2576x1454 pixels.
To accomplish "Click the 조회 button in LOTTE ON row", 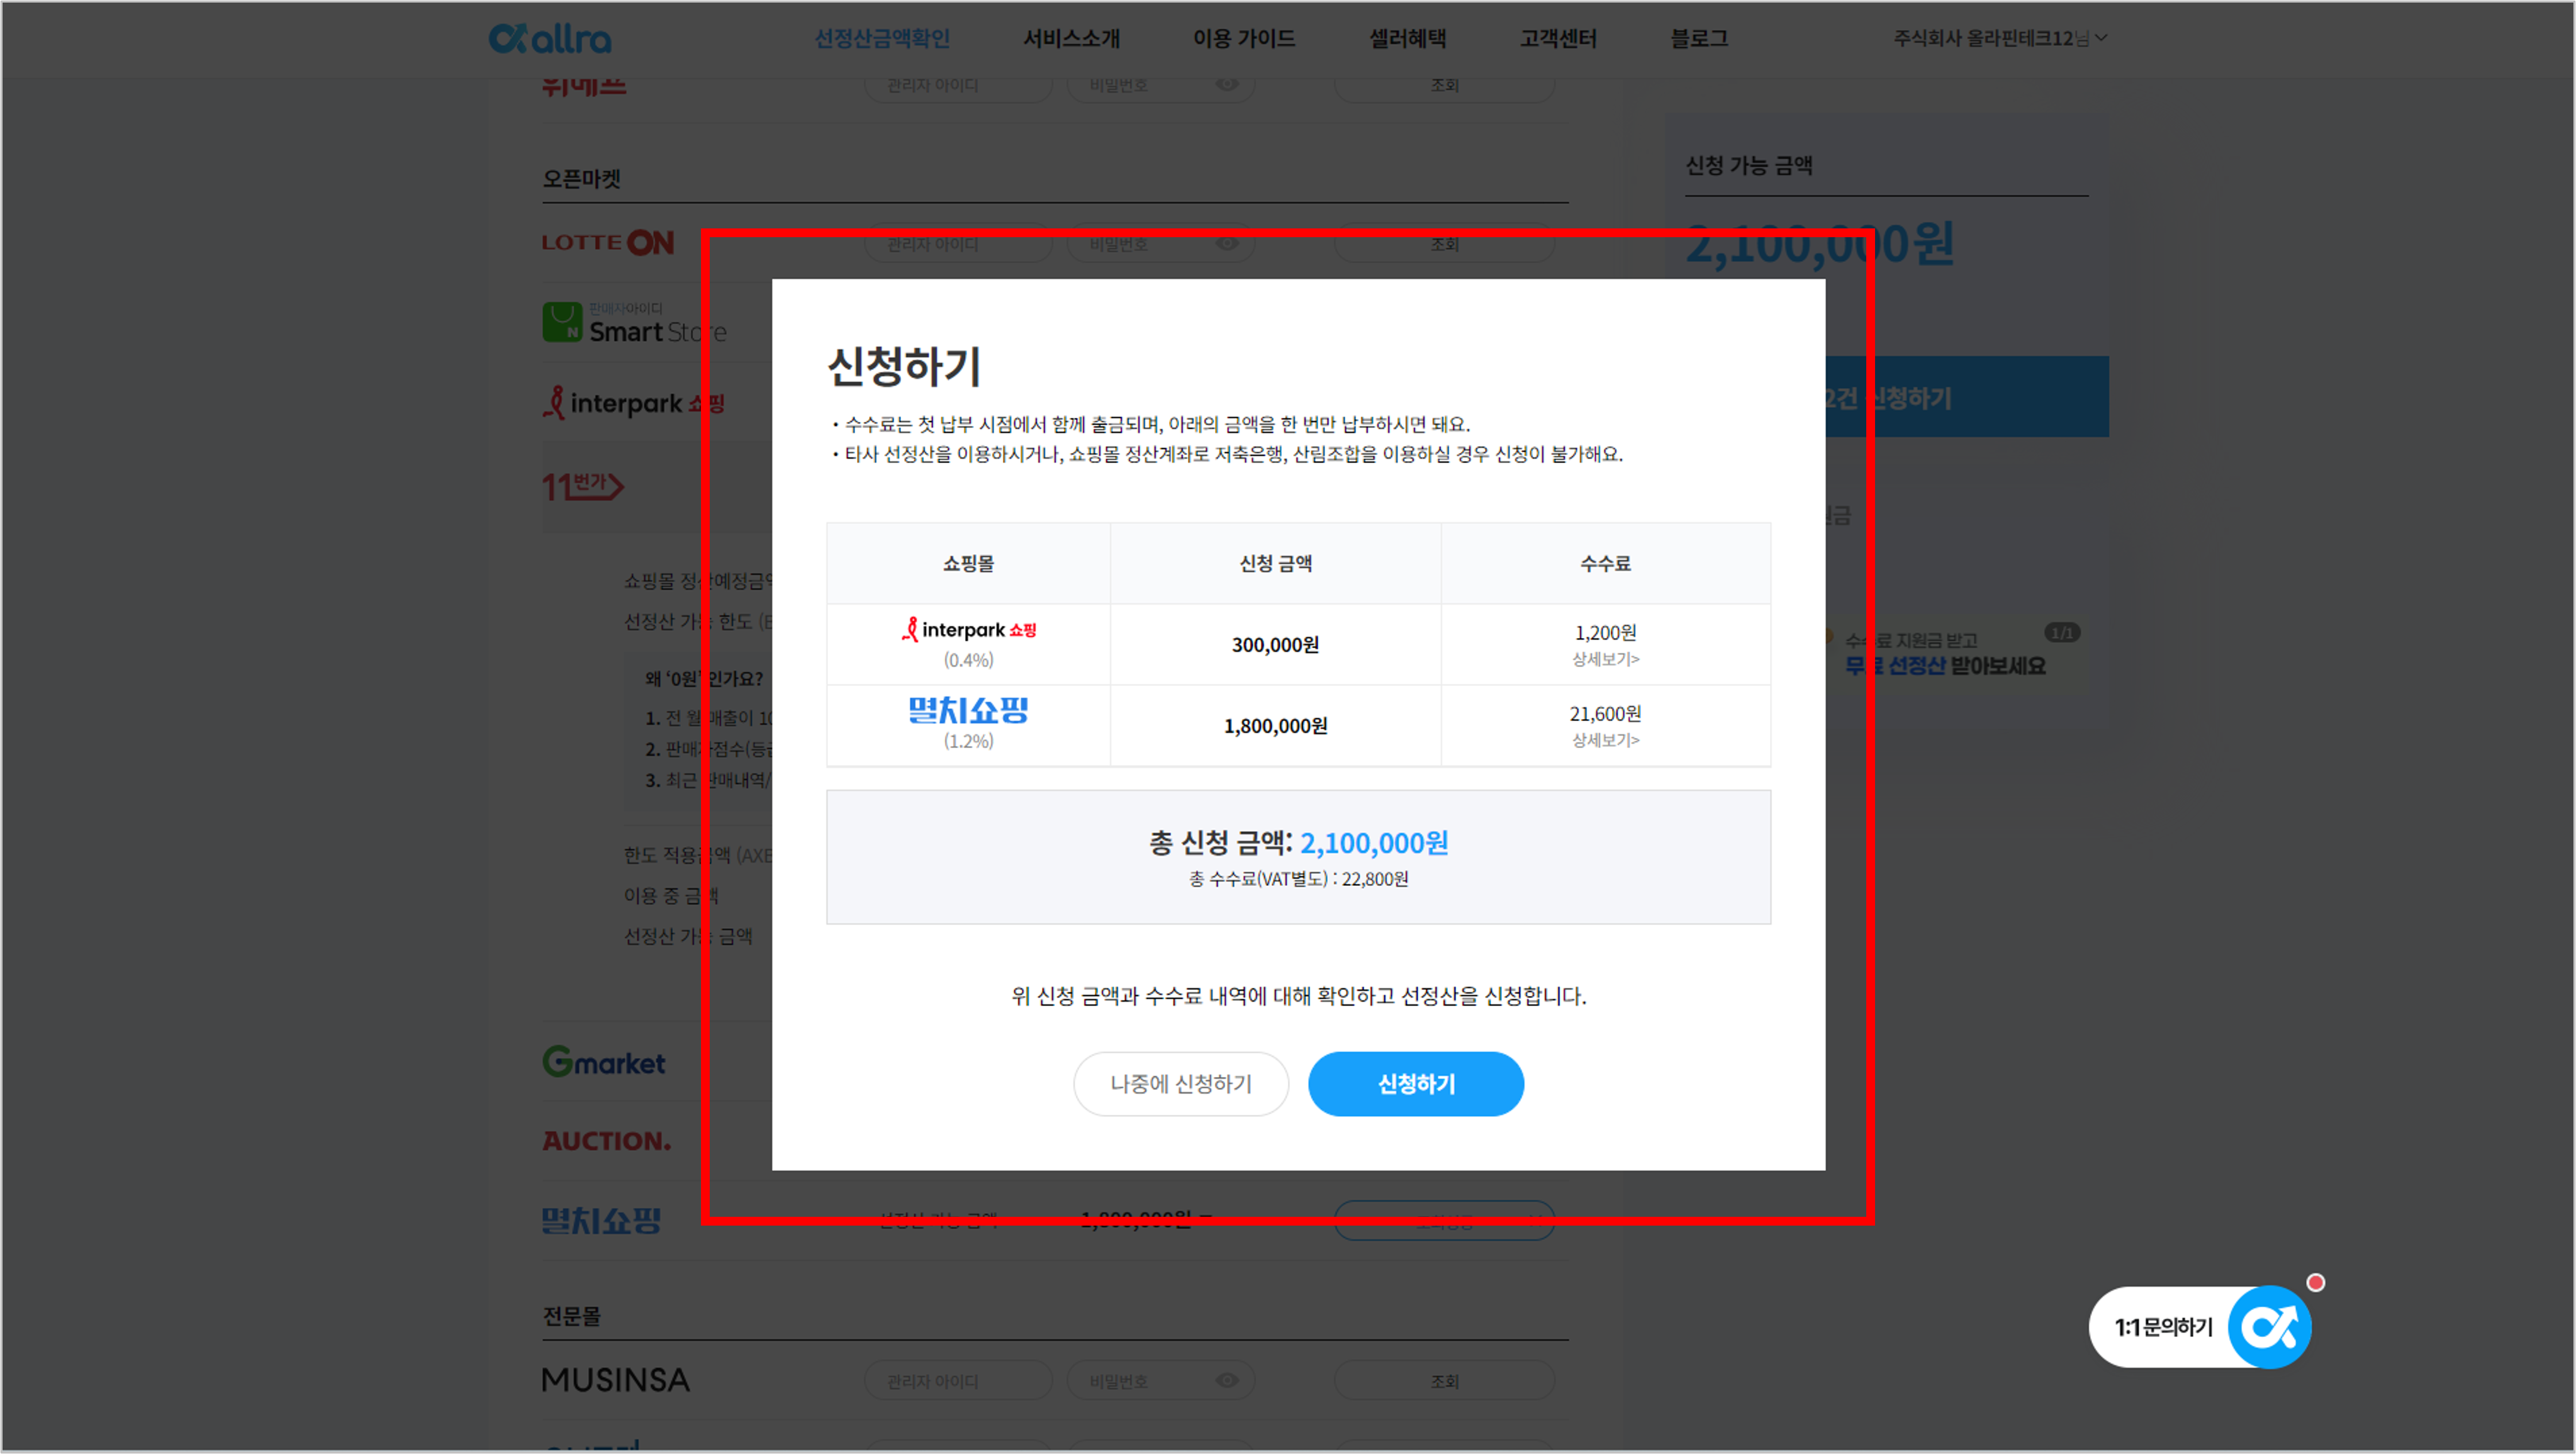I will pyautogui.click(x=1444, y=243).
